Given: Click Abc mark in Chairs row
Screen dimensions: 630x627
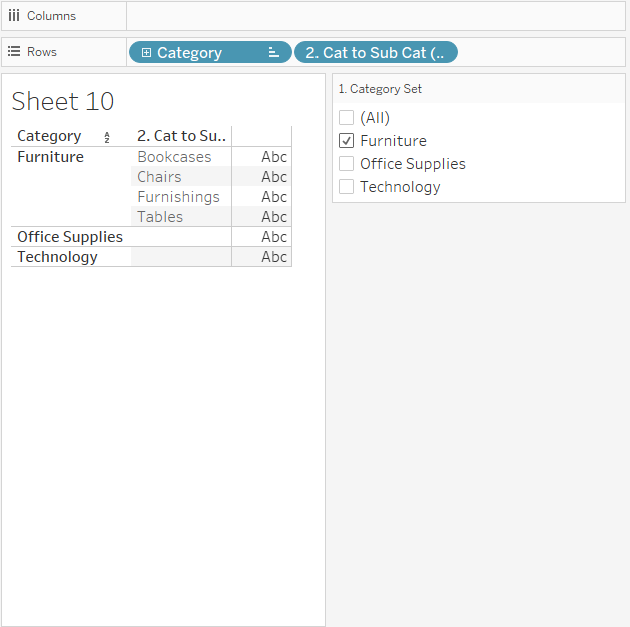Looking at the screenshot, I should [273, 177].
